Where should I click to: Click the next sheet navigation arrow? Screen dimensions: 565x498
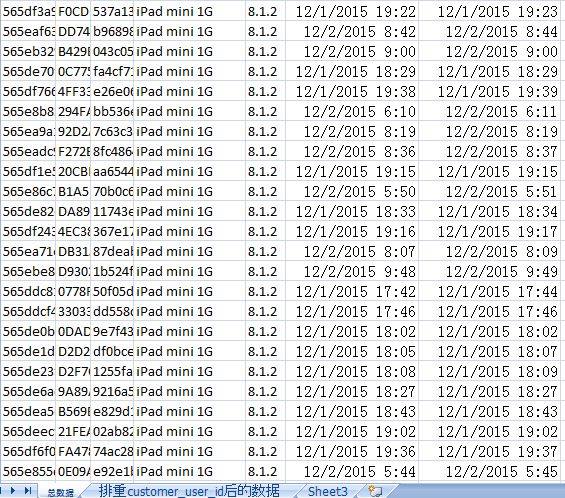click(13, 490)
